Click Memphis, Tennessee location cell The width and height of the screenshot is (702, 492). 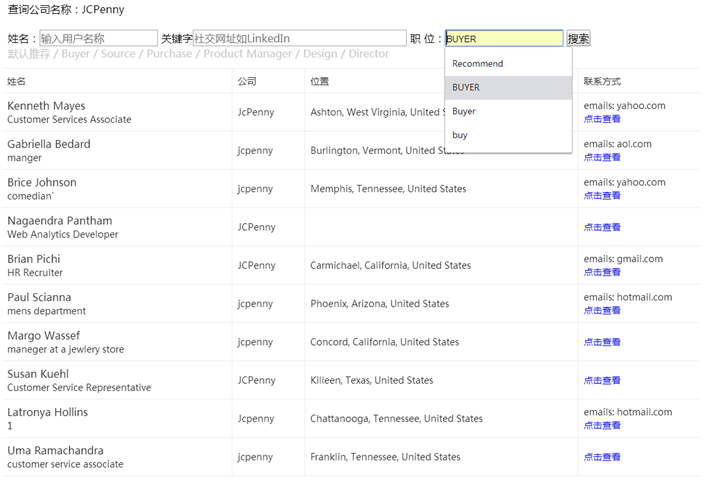tap(388, 189)
